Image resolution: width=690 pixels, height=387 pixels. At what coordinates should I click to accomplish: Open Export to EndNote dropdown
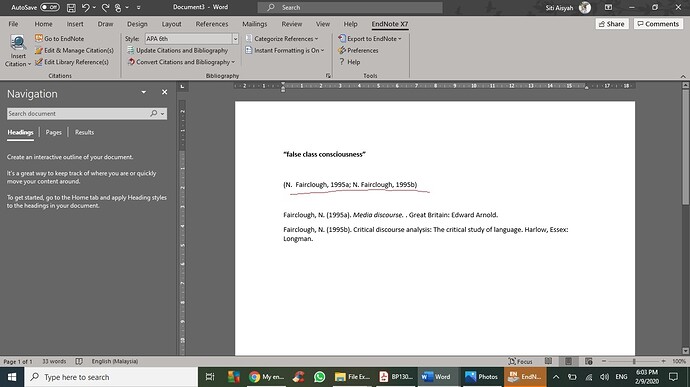(x=370, y=39)
